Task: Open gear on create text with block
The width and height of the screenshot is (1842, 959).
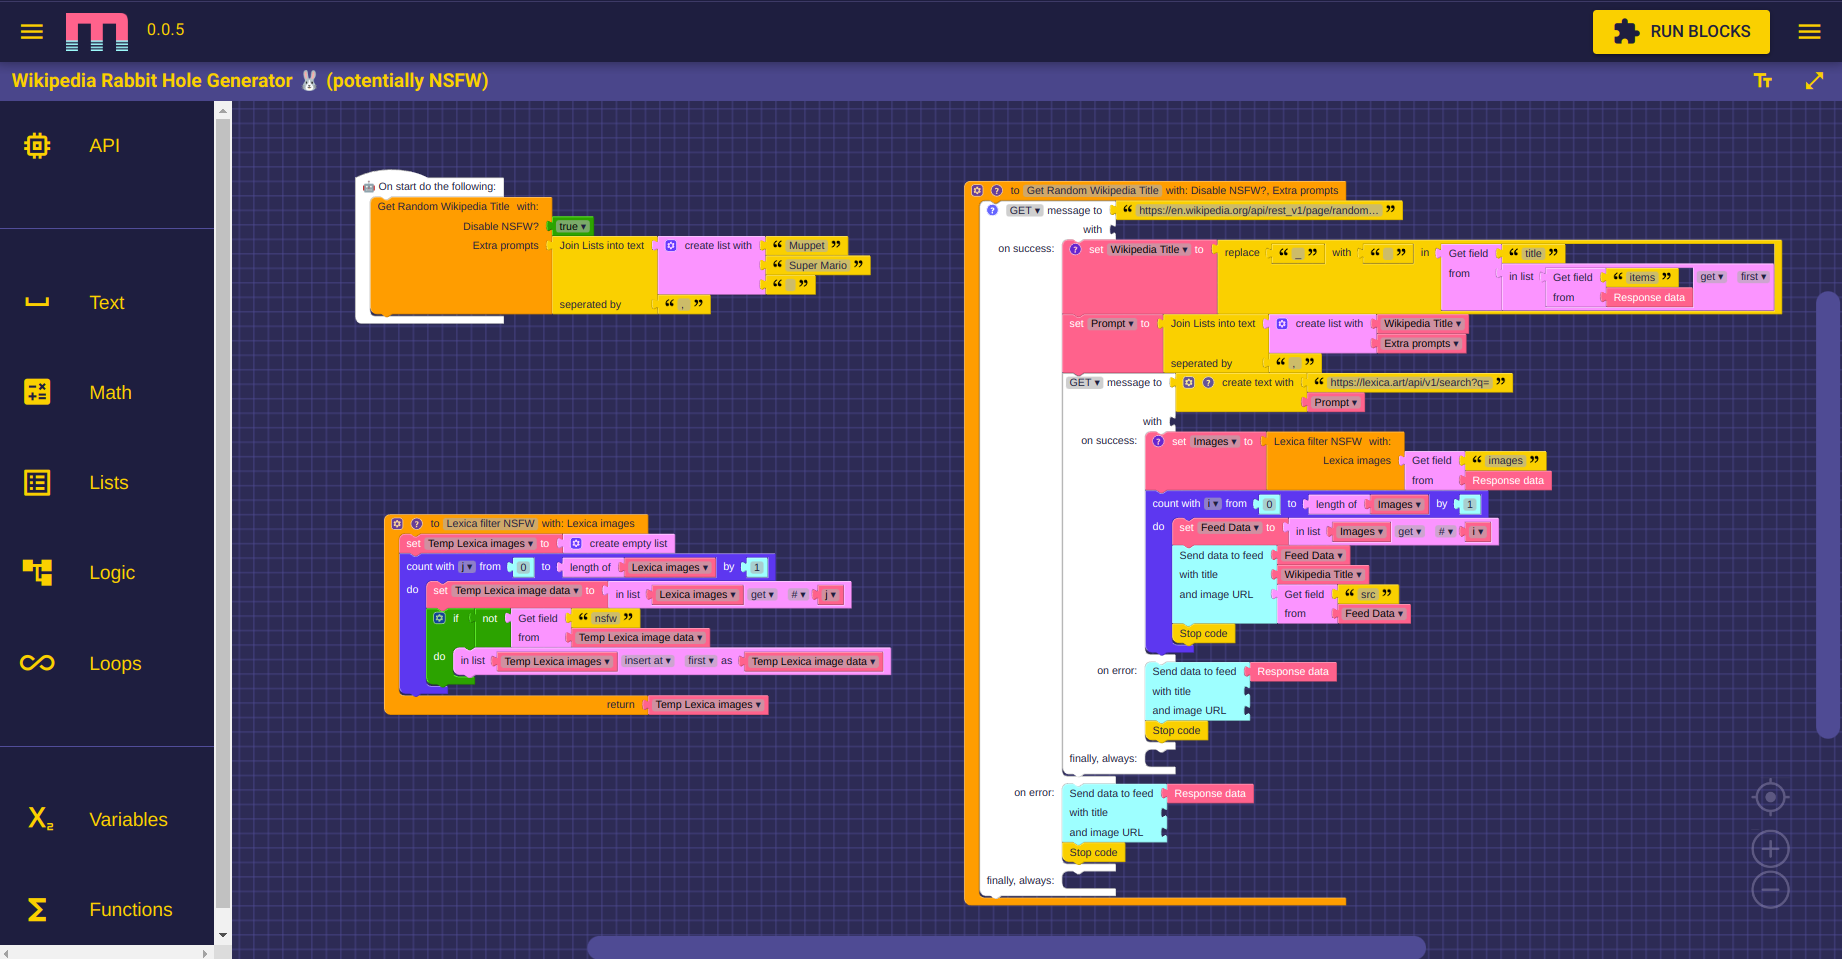Action: (1188, 382)
